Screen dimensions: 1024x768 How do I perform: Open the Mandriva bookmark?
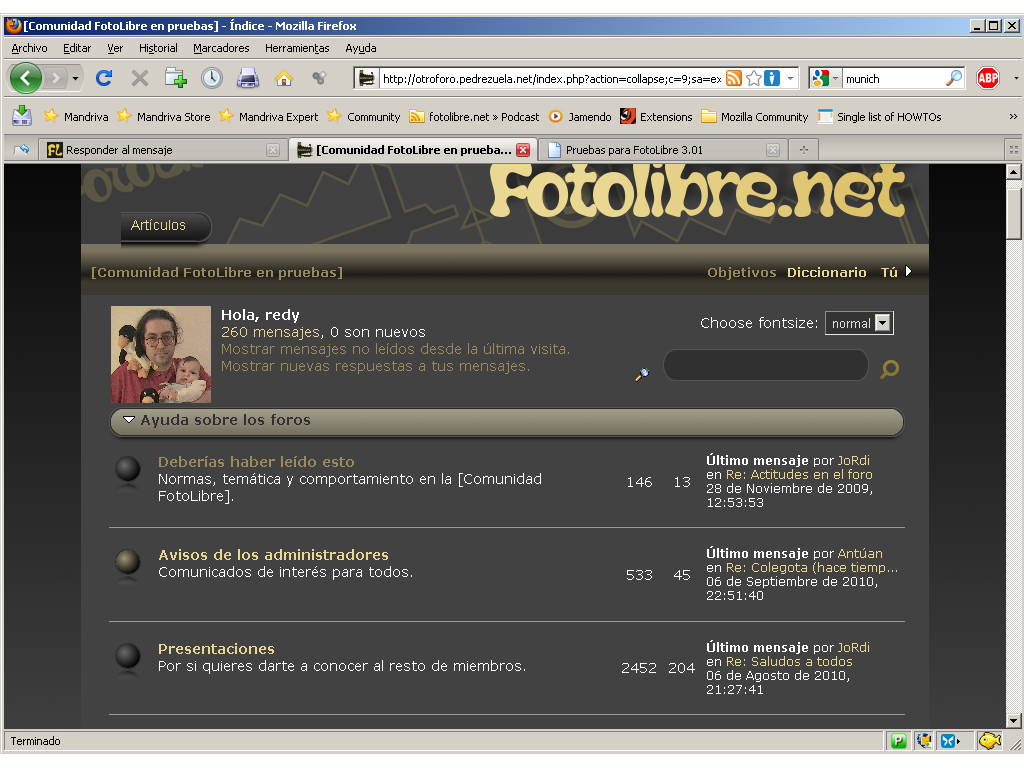coord(76,116)
